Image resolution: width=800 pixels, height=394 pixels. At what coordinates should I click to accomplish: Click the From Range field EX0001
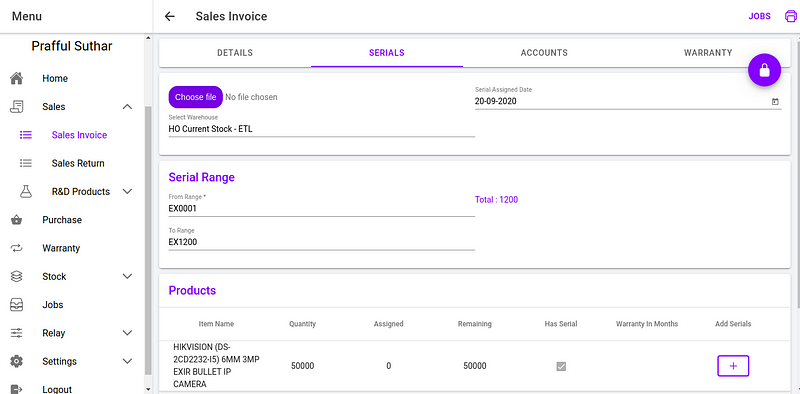(x=321, y=209)
